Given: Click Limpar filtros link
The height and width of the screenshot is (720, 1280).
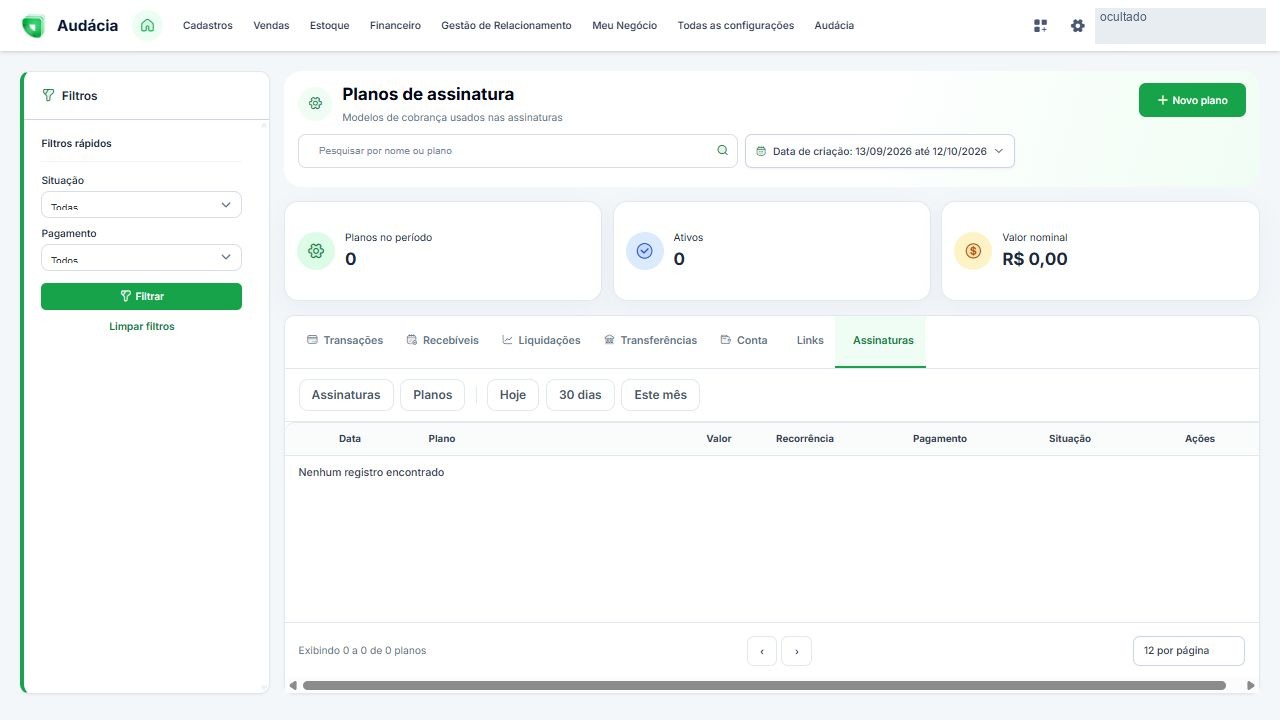Looking at the screenshot, I should point(142,327).
